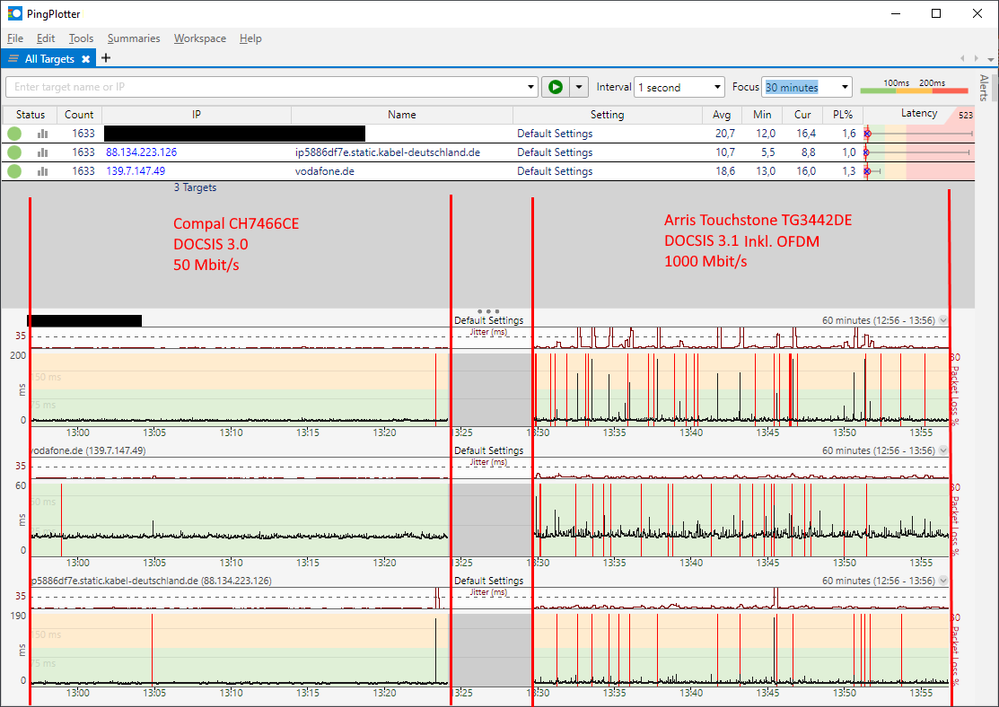
Task: Click the bar-chart history icon for 88.134.223.126
Action: (x=41, y=152)
